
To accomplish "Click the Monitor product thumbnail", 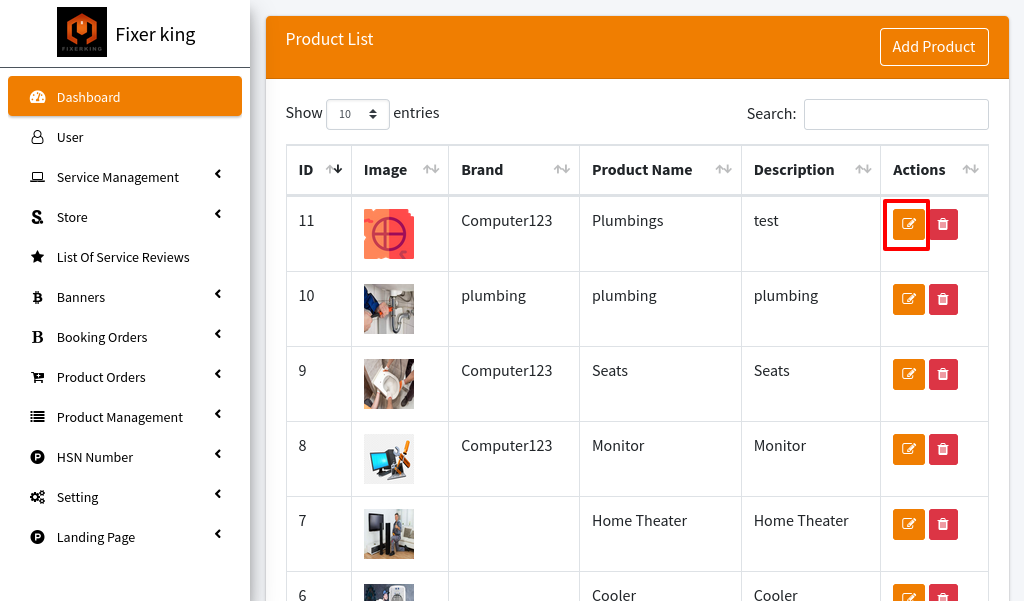I will pyautogui.click(x=389, y=459).
